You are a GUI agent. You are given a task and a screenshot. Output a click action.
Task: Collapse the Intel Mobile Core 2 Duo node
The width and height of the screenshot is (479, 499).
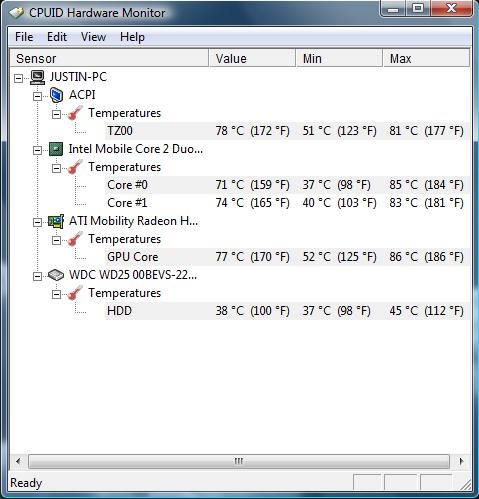click(38, 151)
